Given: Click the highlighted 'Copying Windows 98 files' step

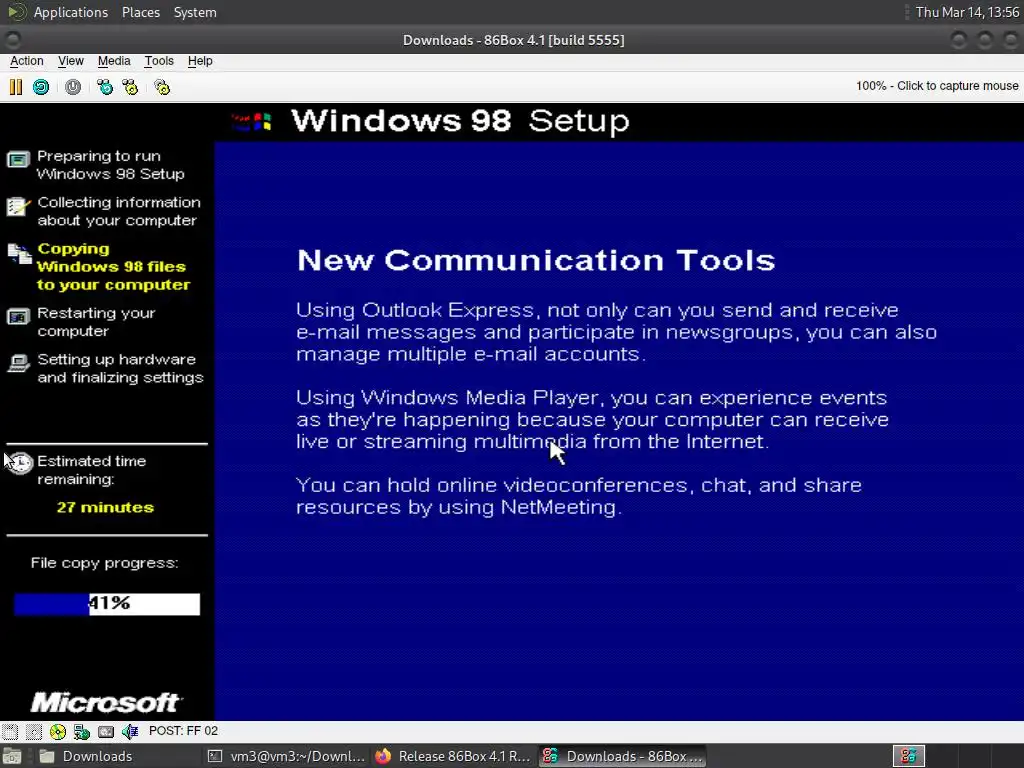Looking at the screenshot, I should [114, 266].
